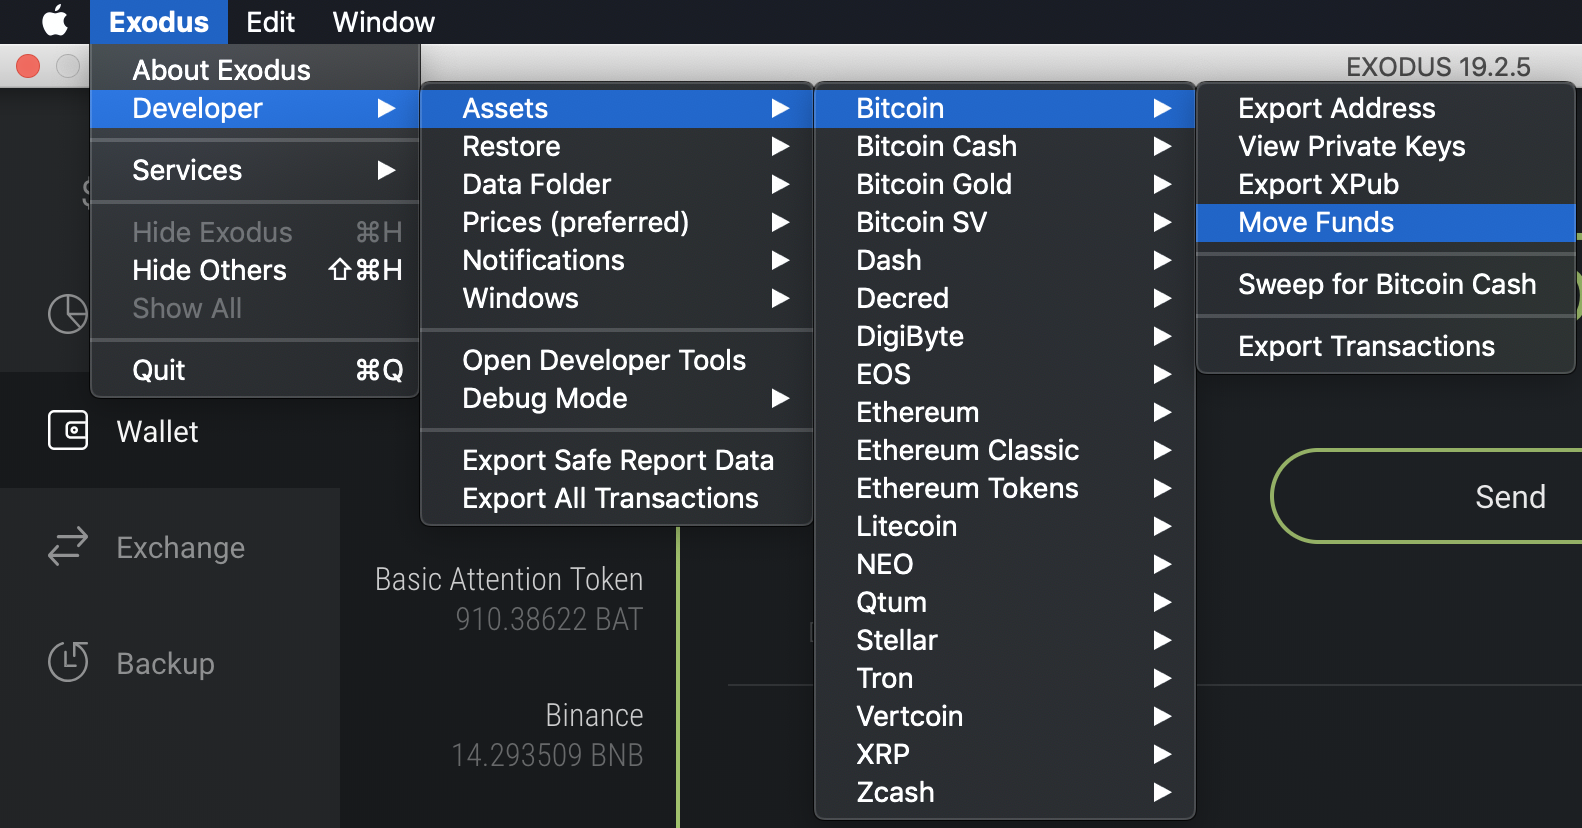
Task: Select the Basic Attention Token asset
Action: point(509,580)
